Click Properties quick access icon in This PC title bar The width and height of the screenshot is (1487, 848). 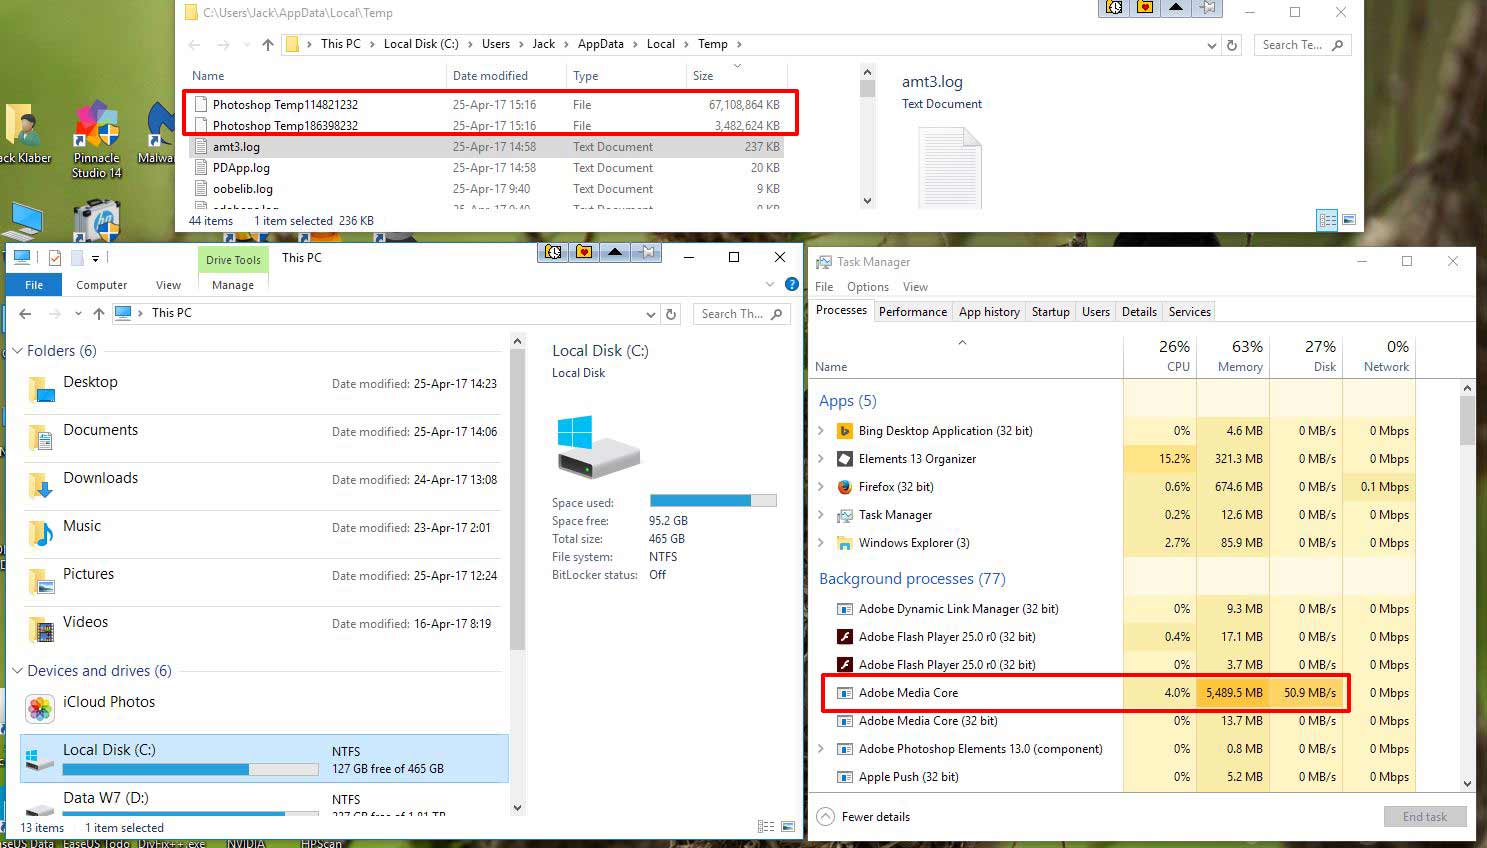(x=54, y=258)
